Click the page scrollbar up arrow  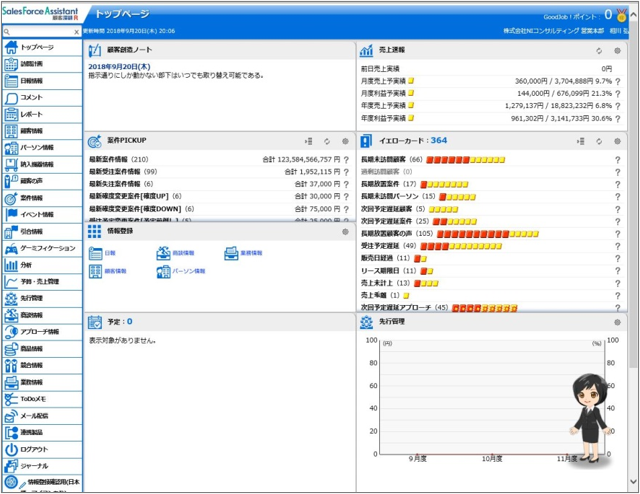point(633,14)
